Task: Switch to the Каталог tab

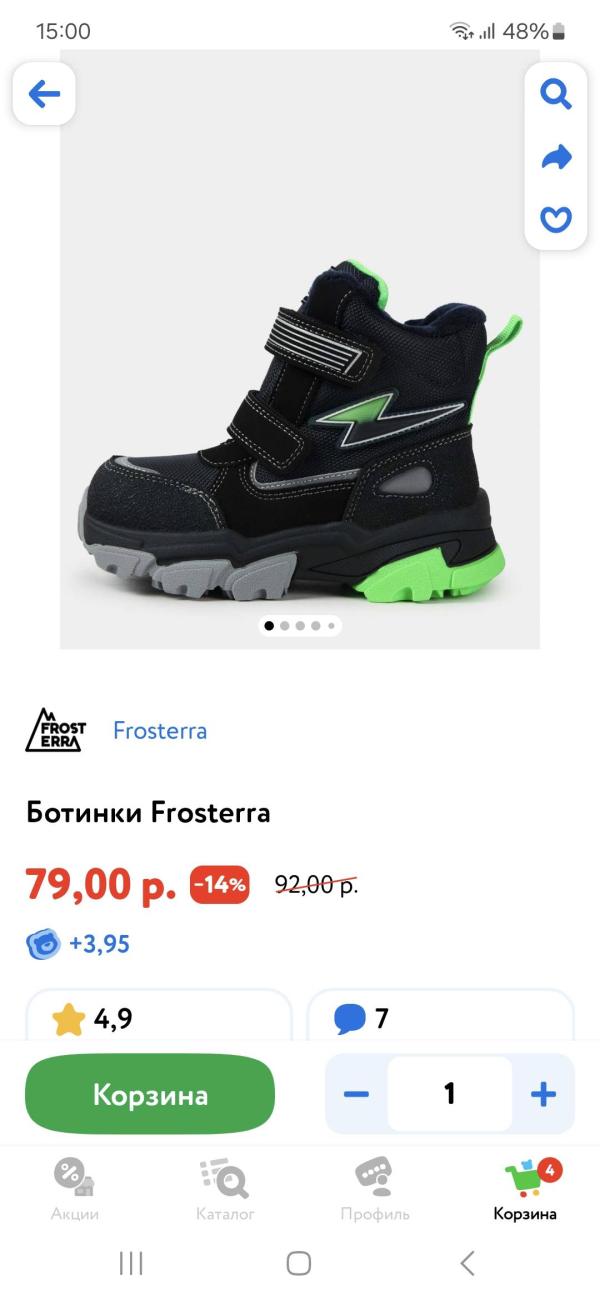Action: pyautogui.click(x=225, y=1190)
